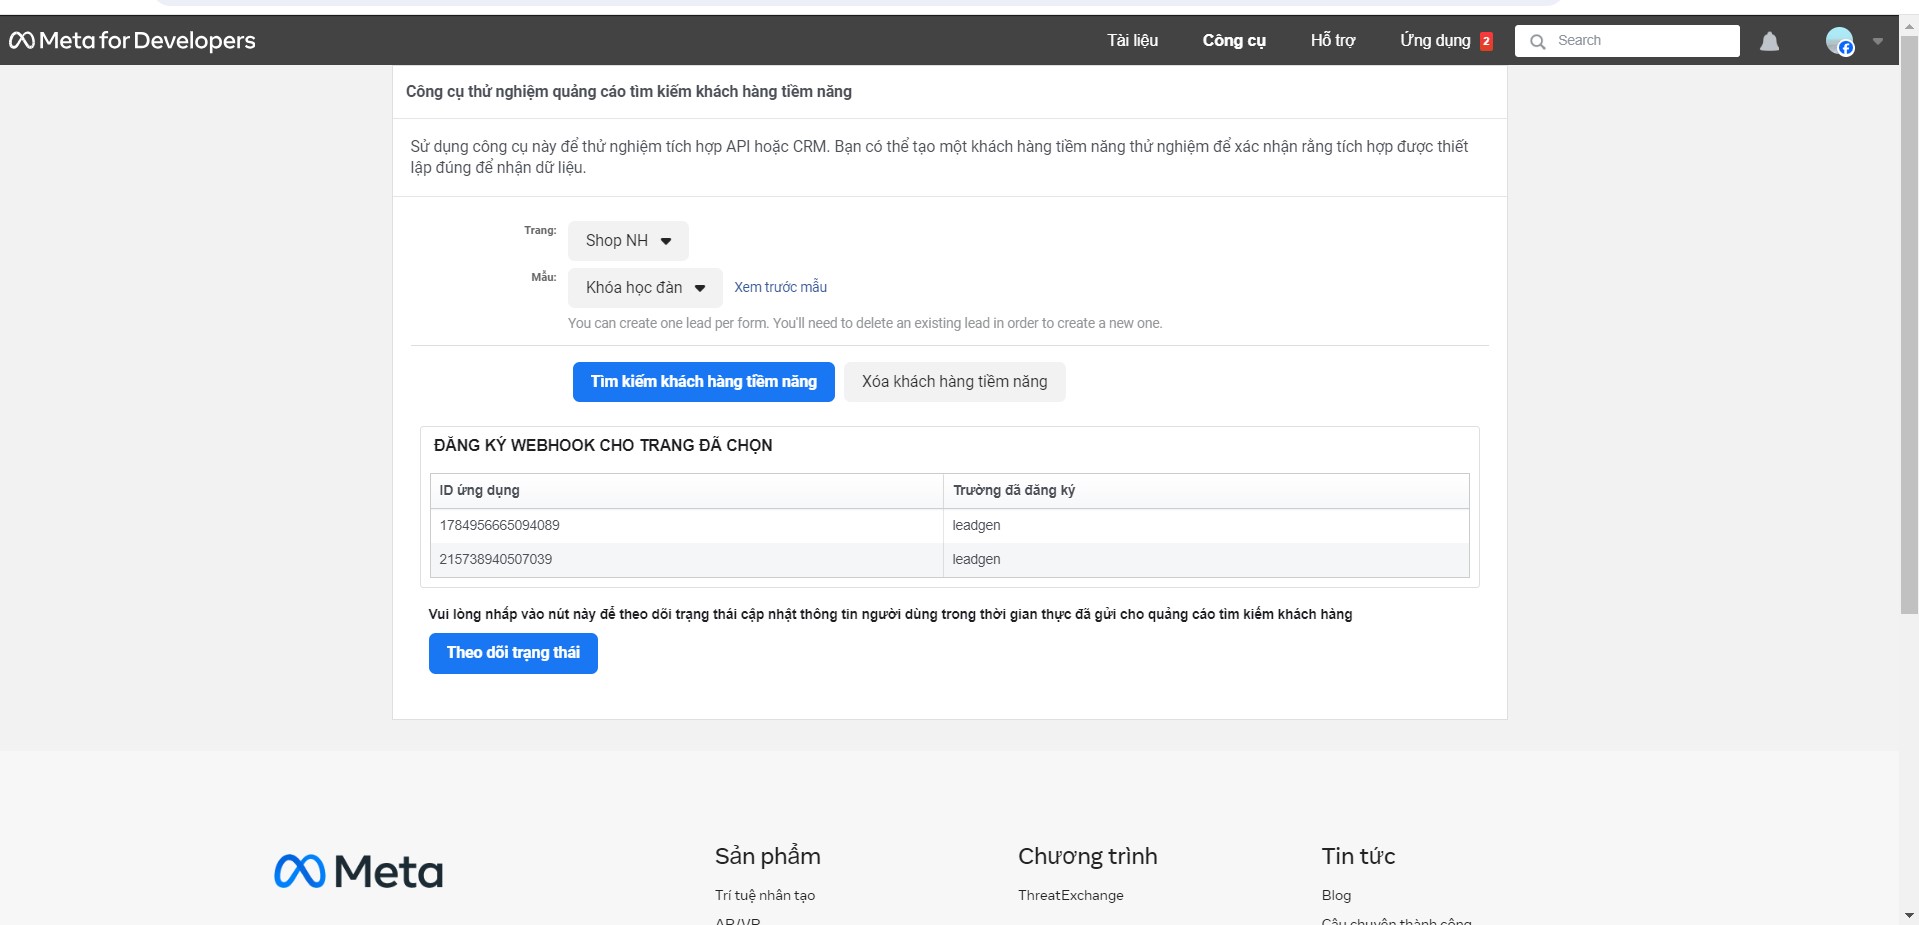
Task: Open the Meta for Developers home logo
Action: 132,40
